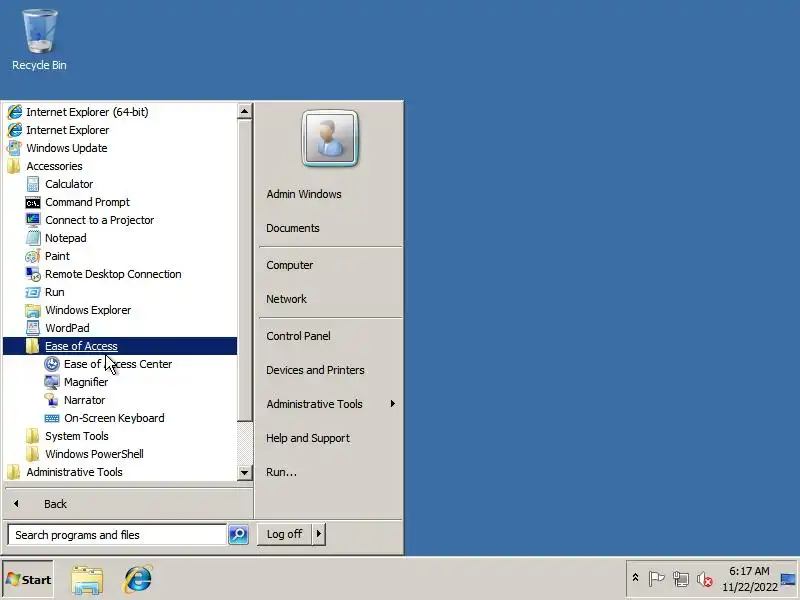
Task: Collapse the Ease of Access folder
Action: 120,346
